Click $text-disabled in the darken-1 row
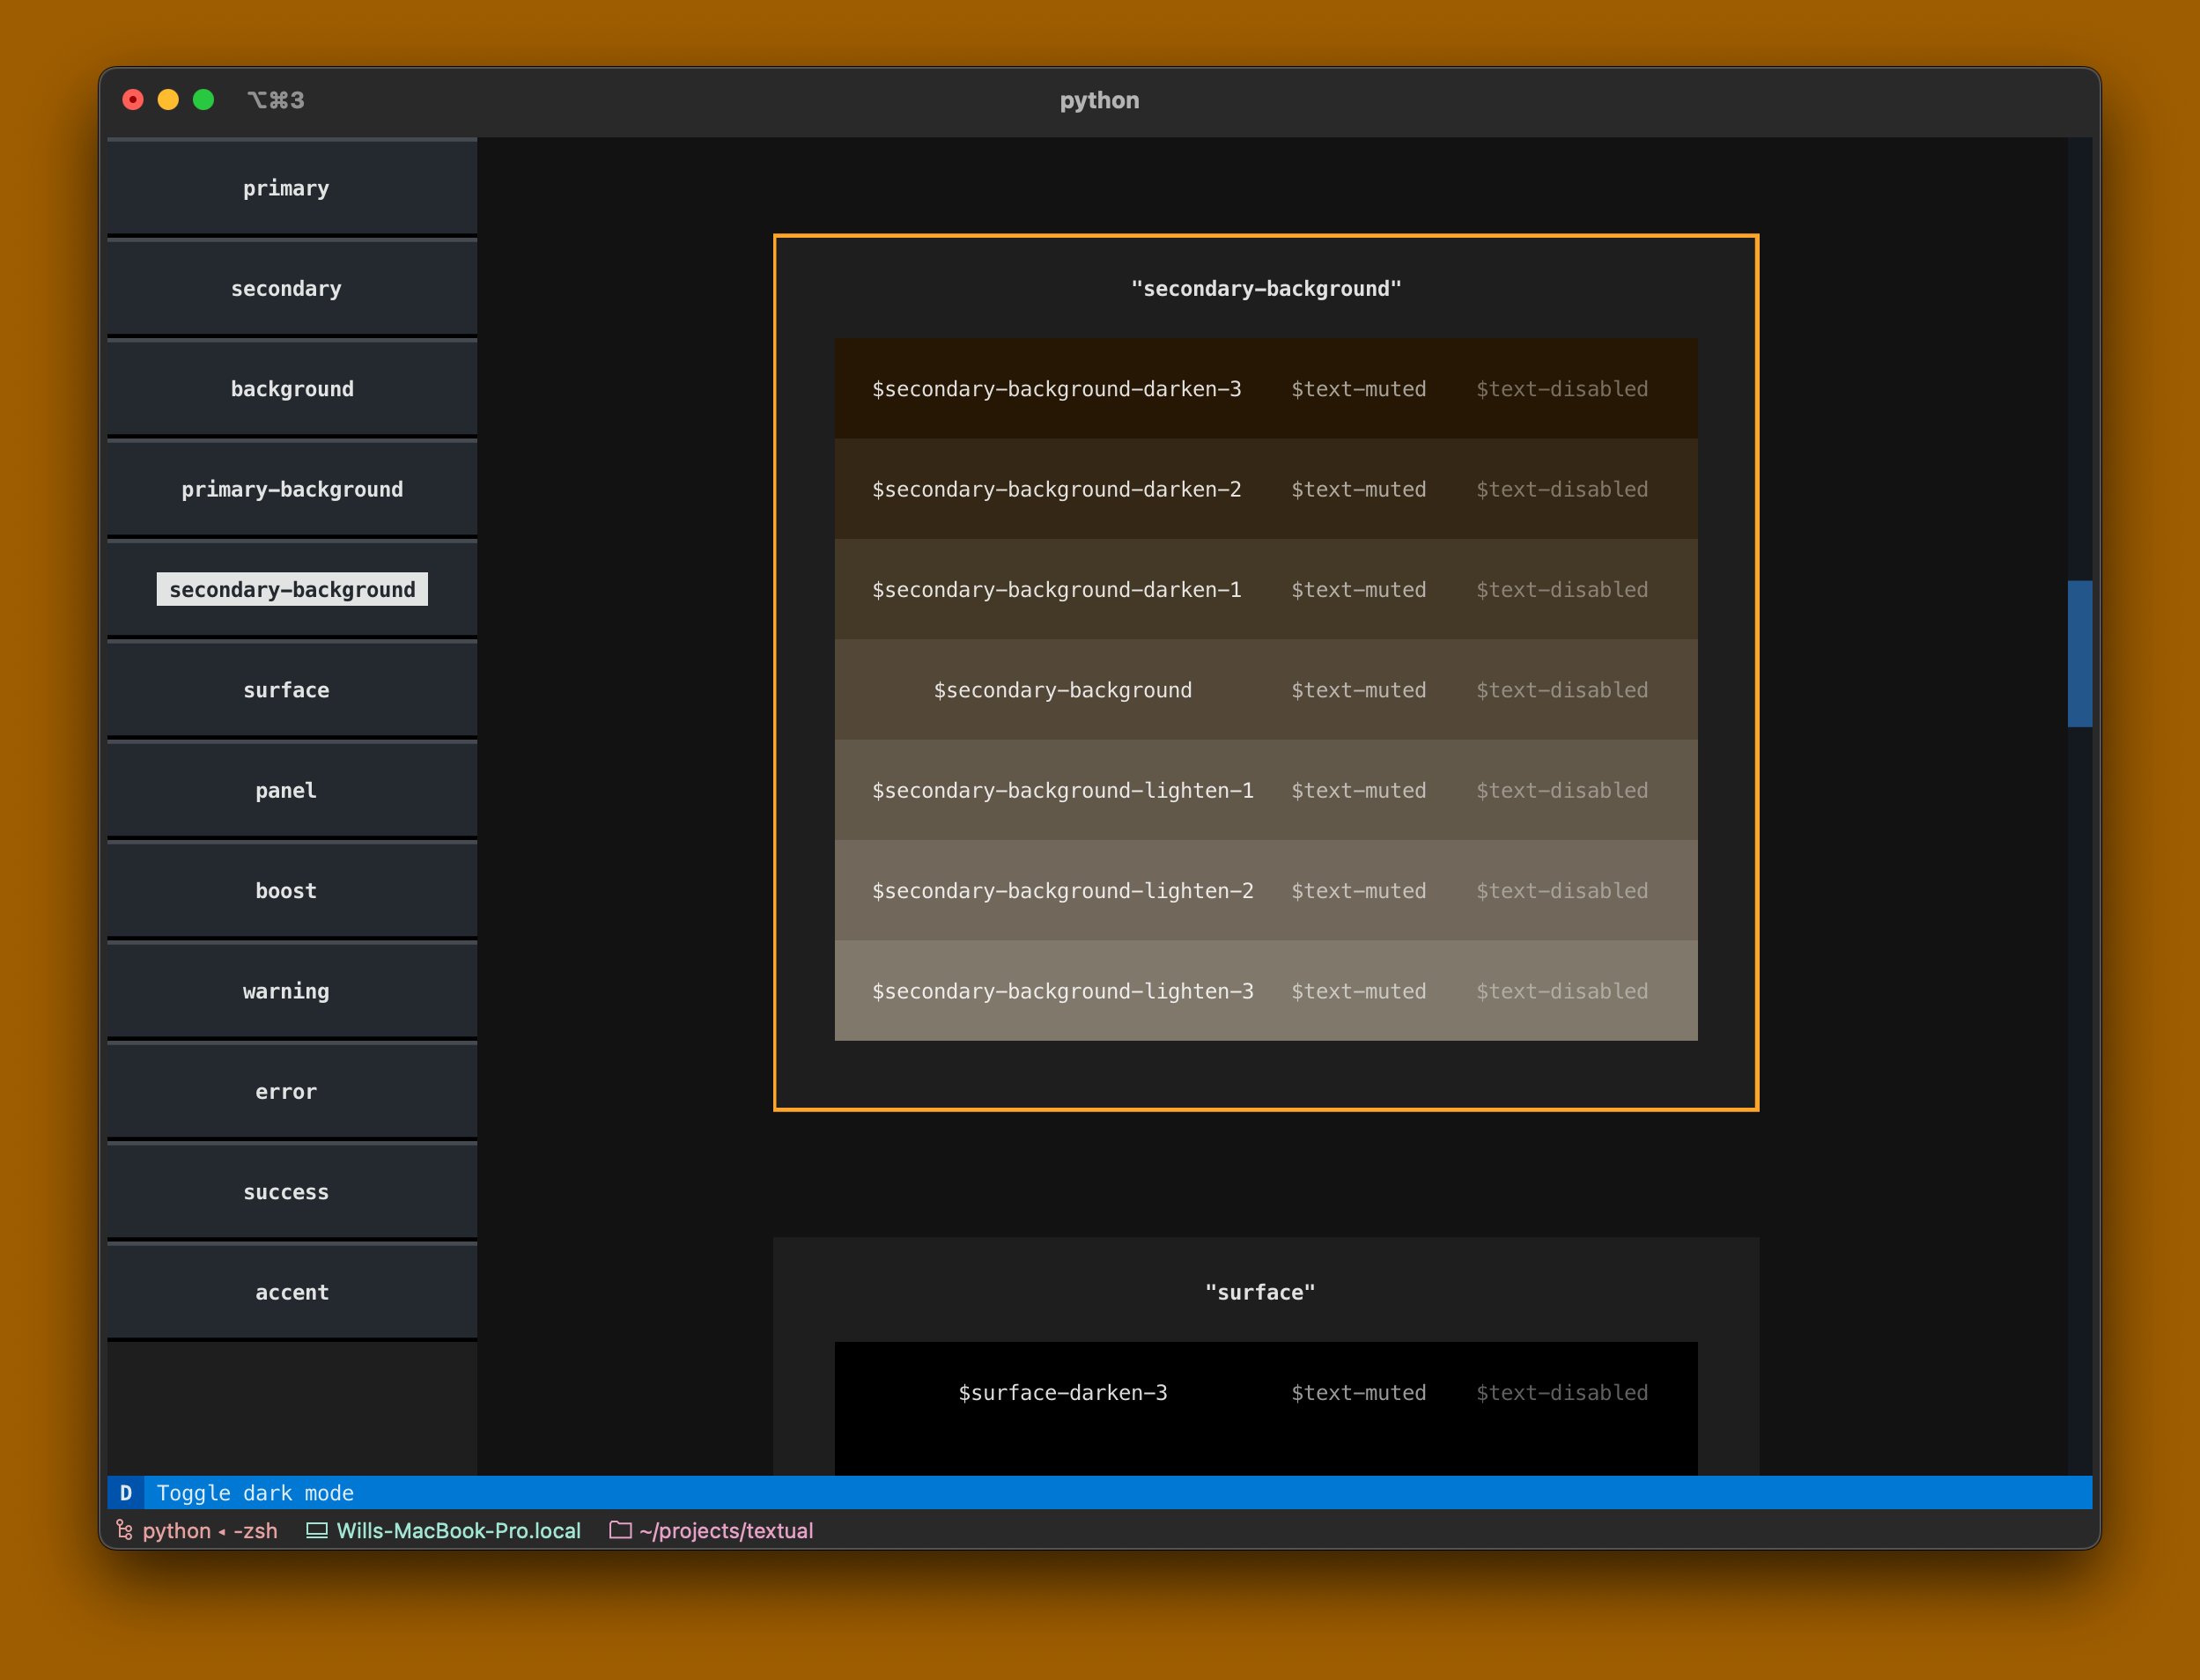The height and width of the screenshot is (1680, 2200). 1562,590
